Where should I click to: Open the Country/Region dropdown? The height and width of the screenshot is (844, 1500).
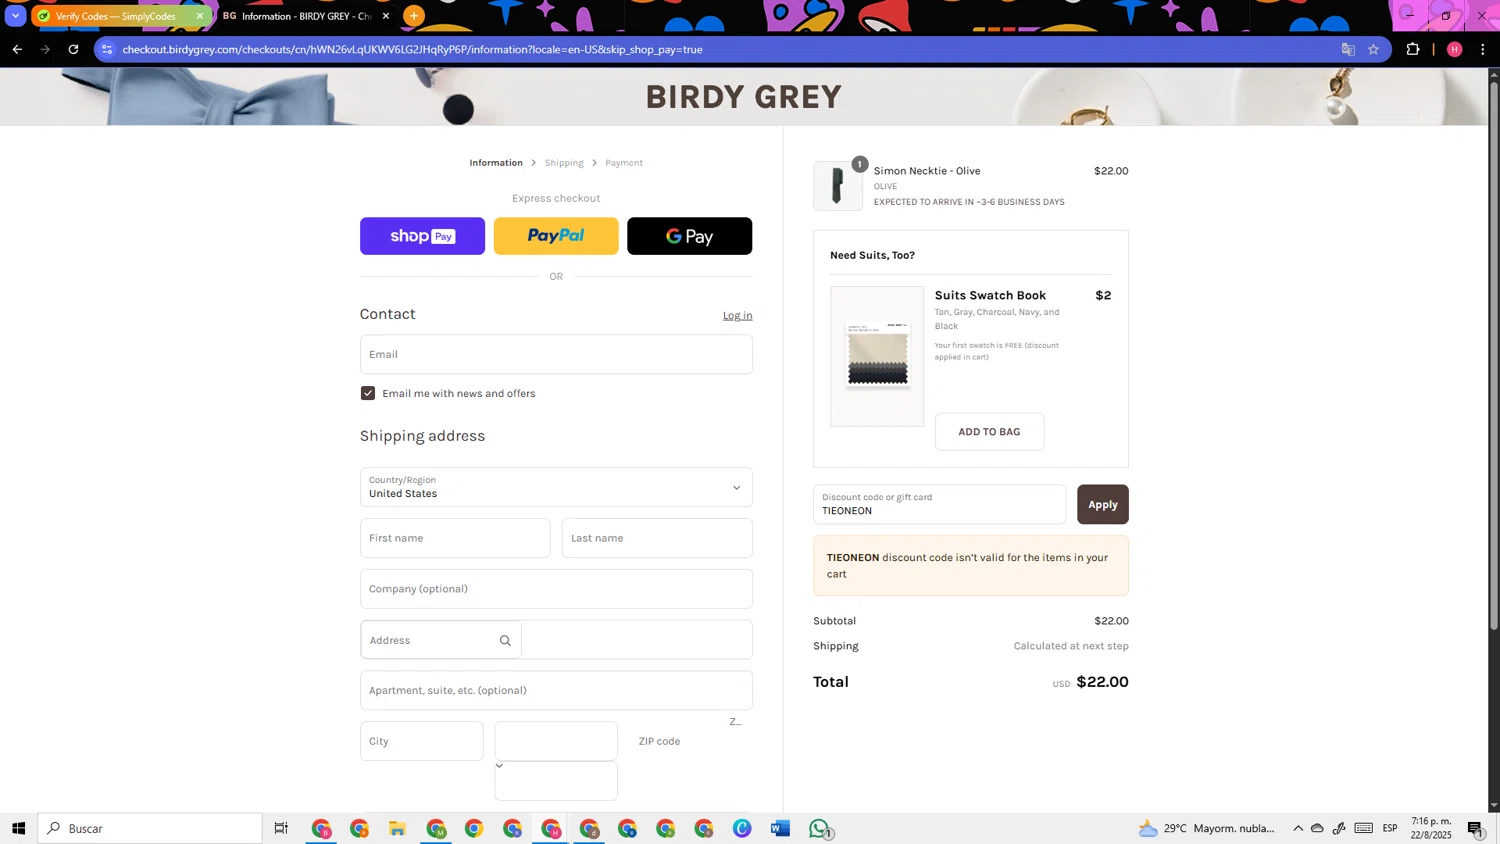[x=556, y=487]
